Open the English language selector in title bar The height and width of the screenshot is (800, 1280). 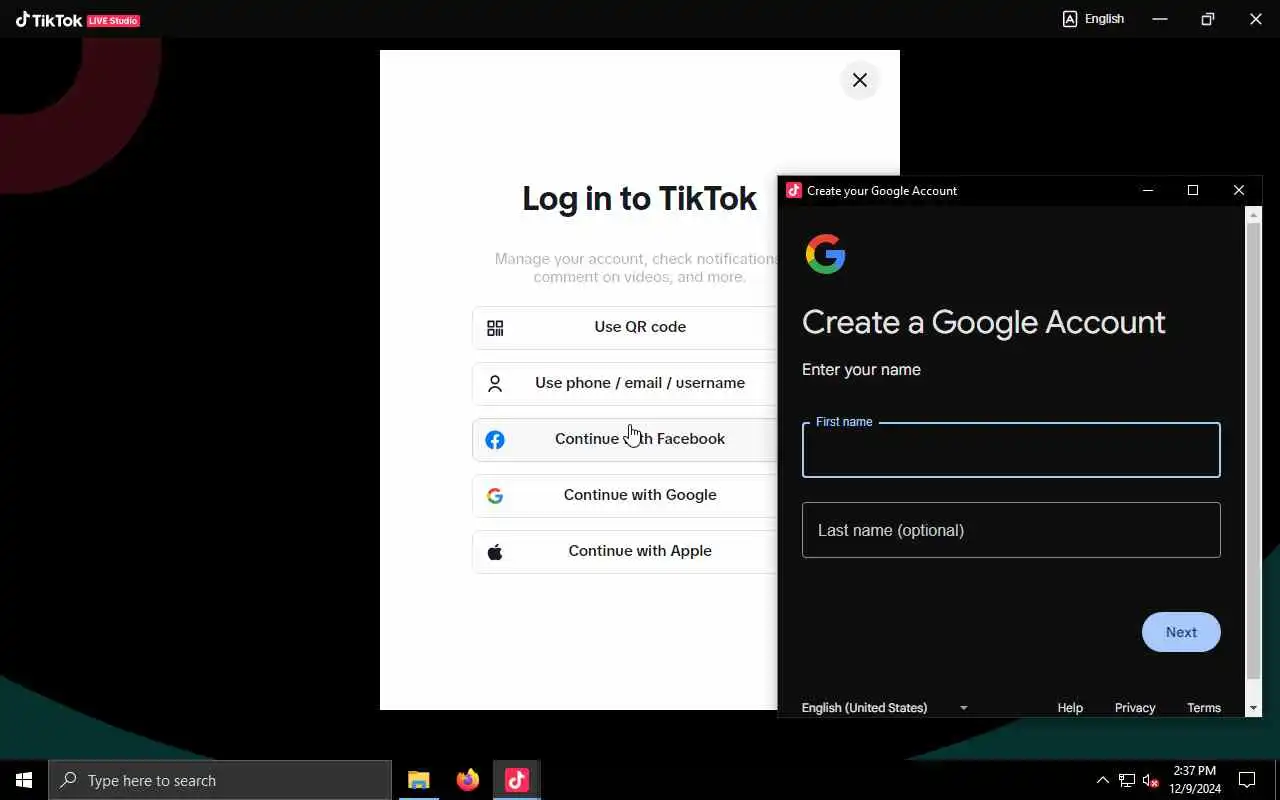(1093, 19)
